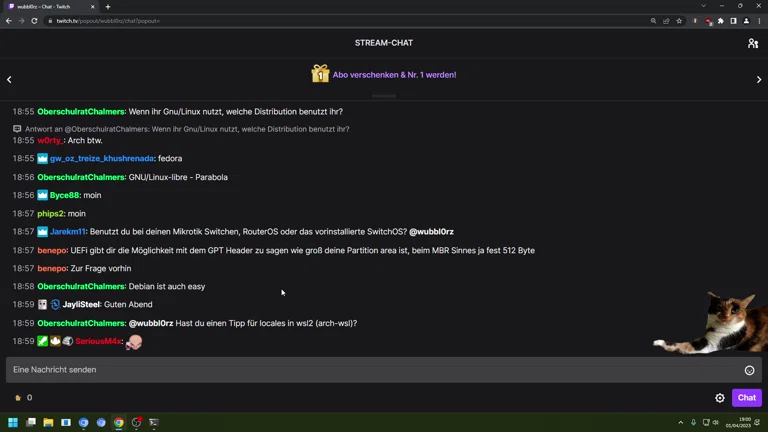The height and width of the screenshot is (432, 768).
Task: Click the reply icon above w0rty's message
Action: [17, 129]
